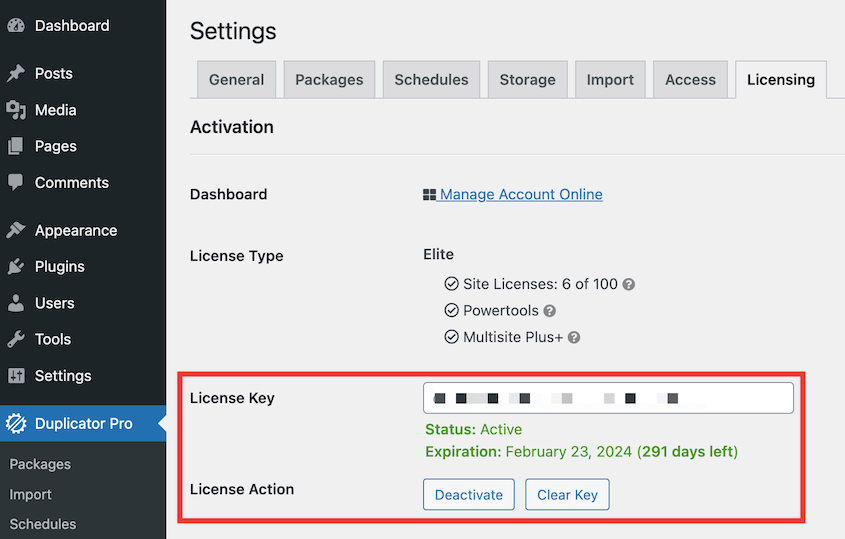Click help icon next to Powertools
This screenshot has height=539, width=845.
[549, 311]
